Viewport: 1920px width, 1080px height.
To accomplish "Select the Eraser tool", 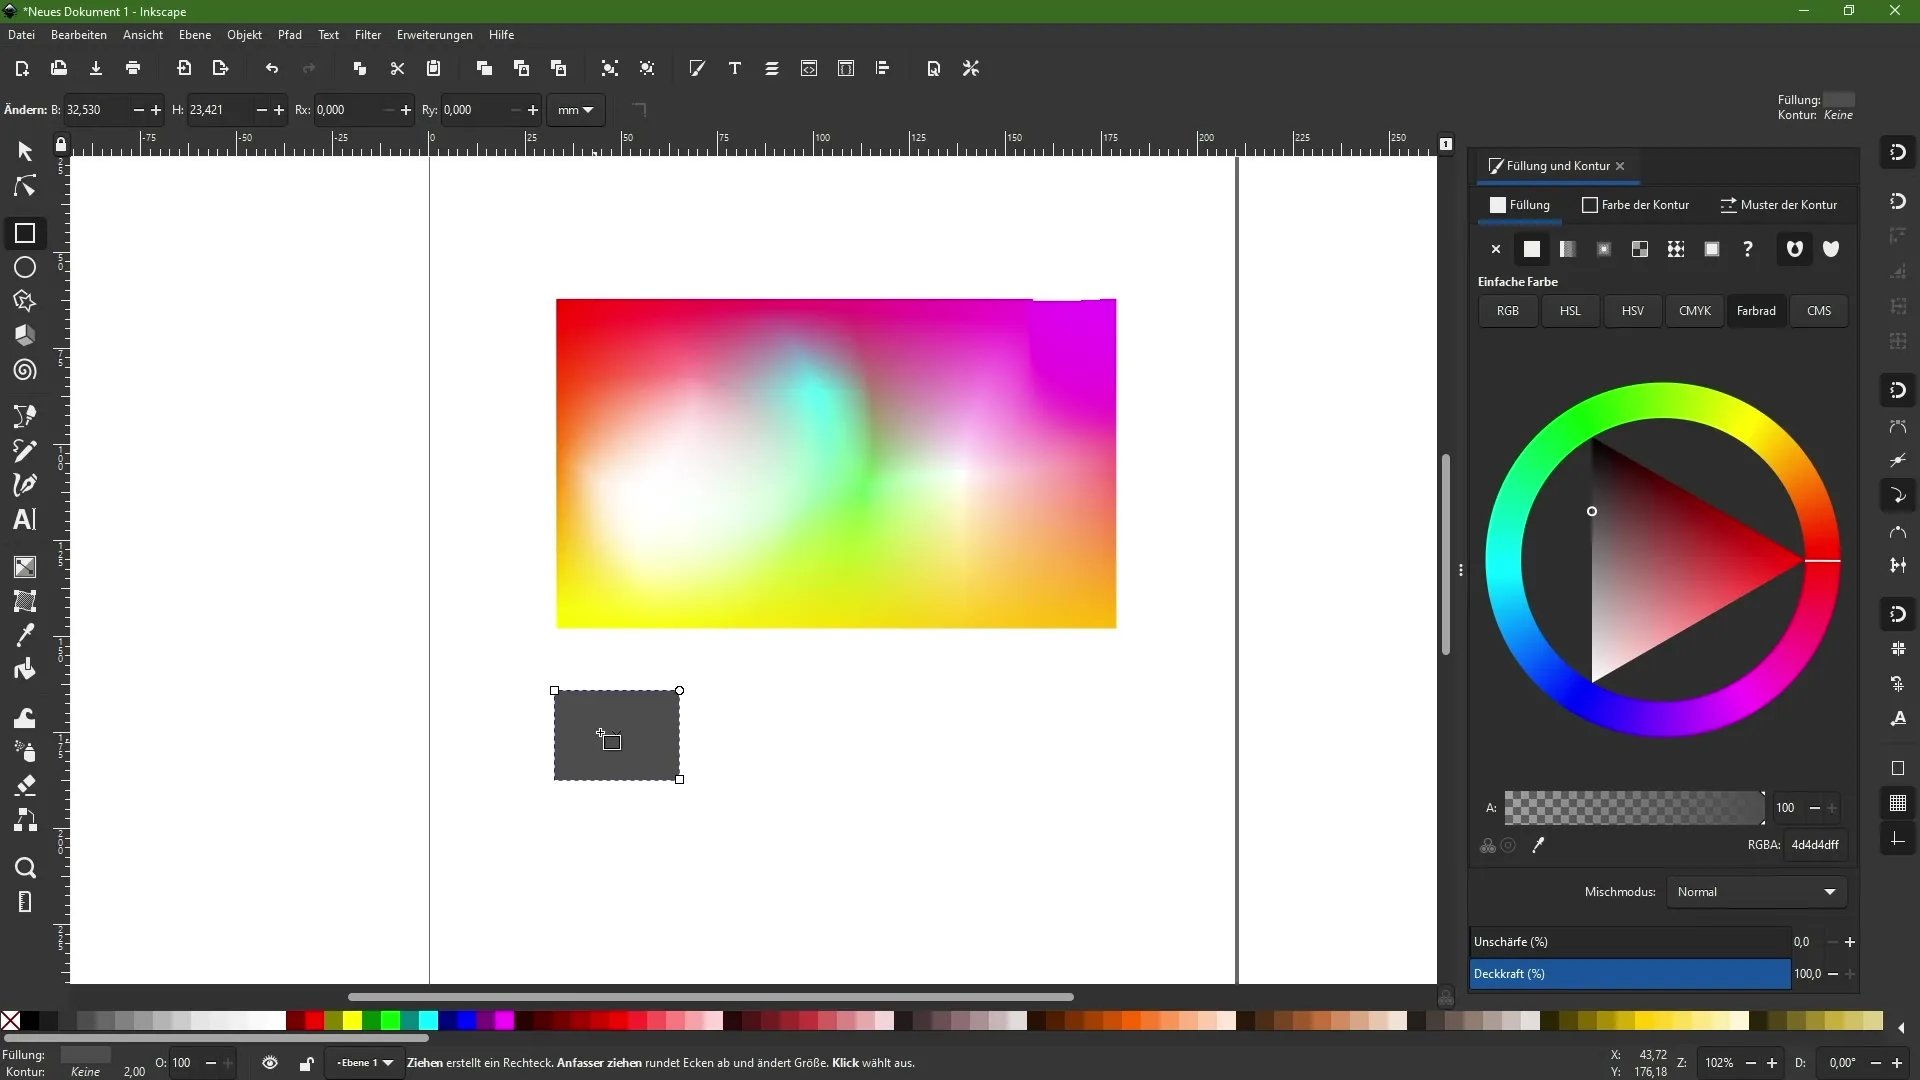I will [25, 785].
